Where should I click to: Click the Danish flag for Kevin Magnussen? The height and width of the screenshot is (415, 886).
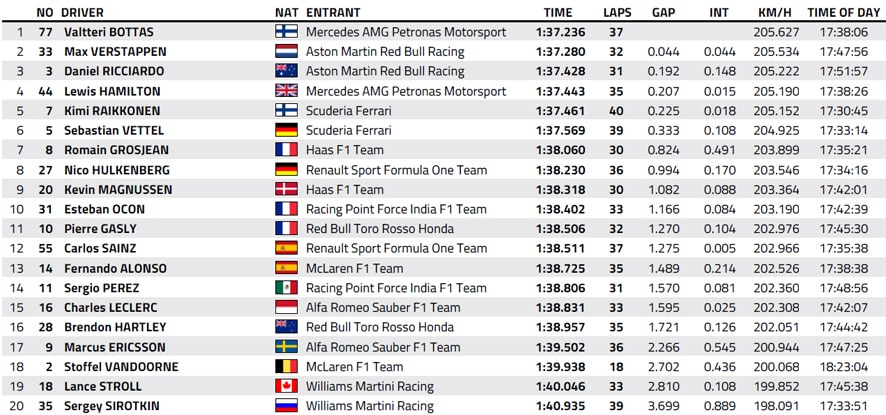pyautogui.click(x=286, y=189)
